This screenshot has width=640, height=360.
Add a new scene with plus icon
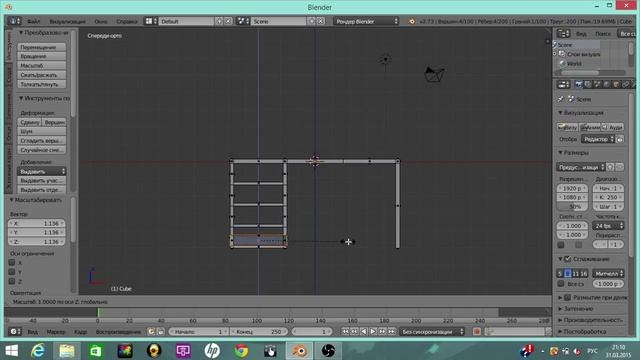point(312,21)
